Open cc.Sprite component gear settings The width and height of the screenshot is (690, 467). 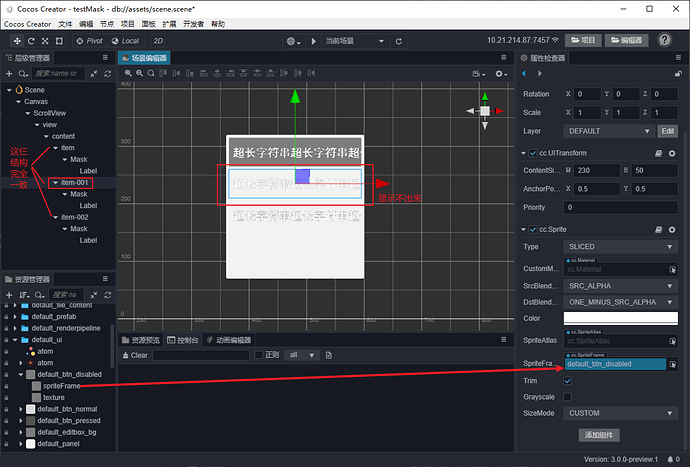coord(672,229)
